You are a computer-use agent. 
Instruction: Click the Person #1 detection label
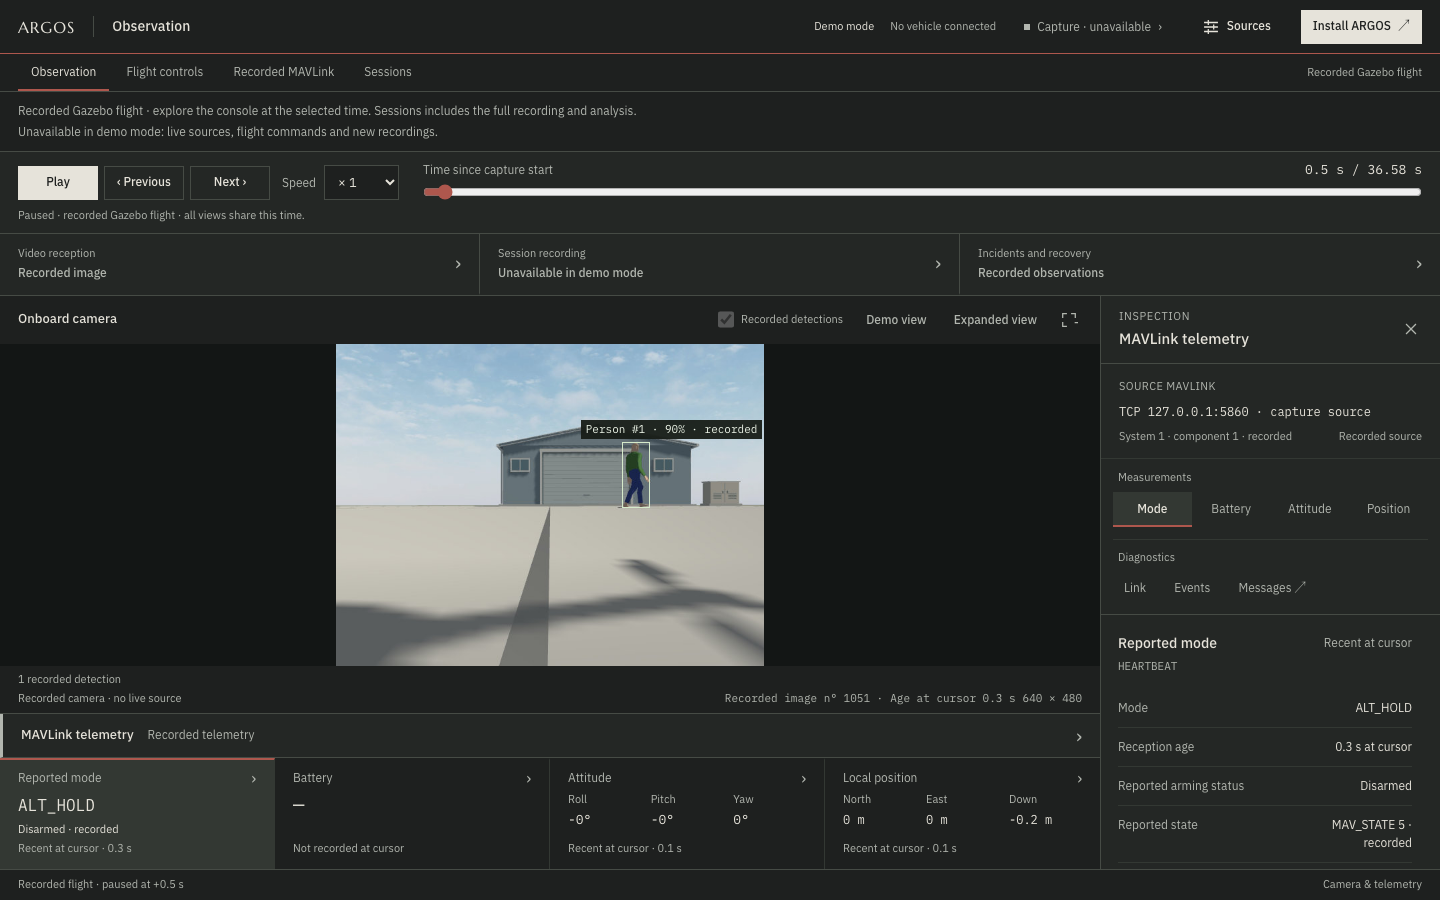671,430
